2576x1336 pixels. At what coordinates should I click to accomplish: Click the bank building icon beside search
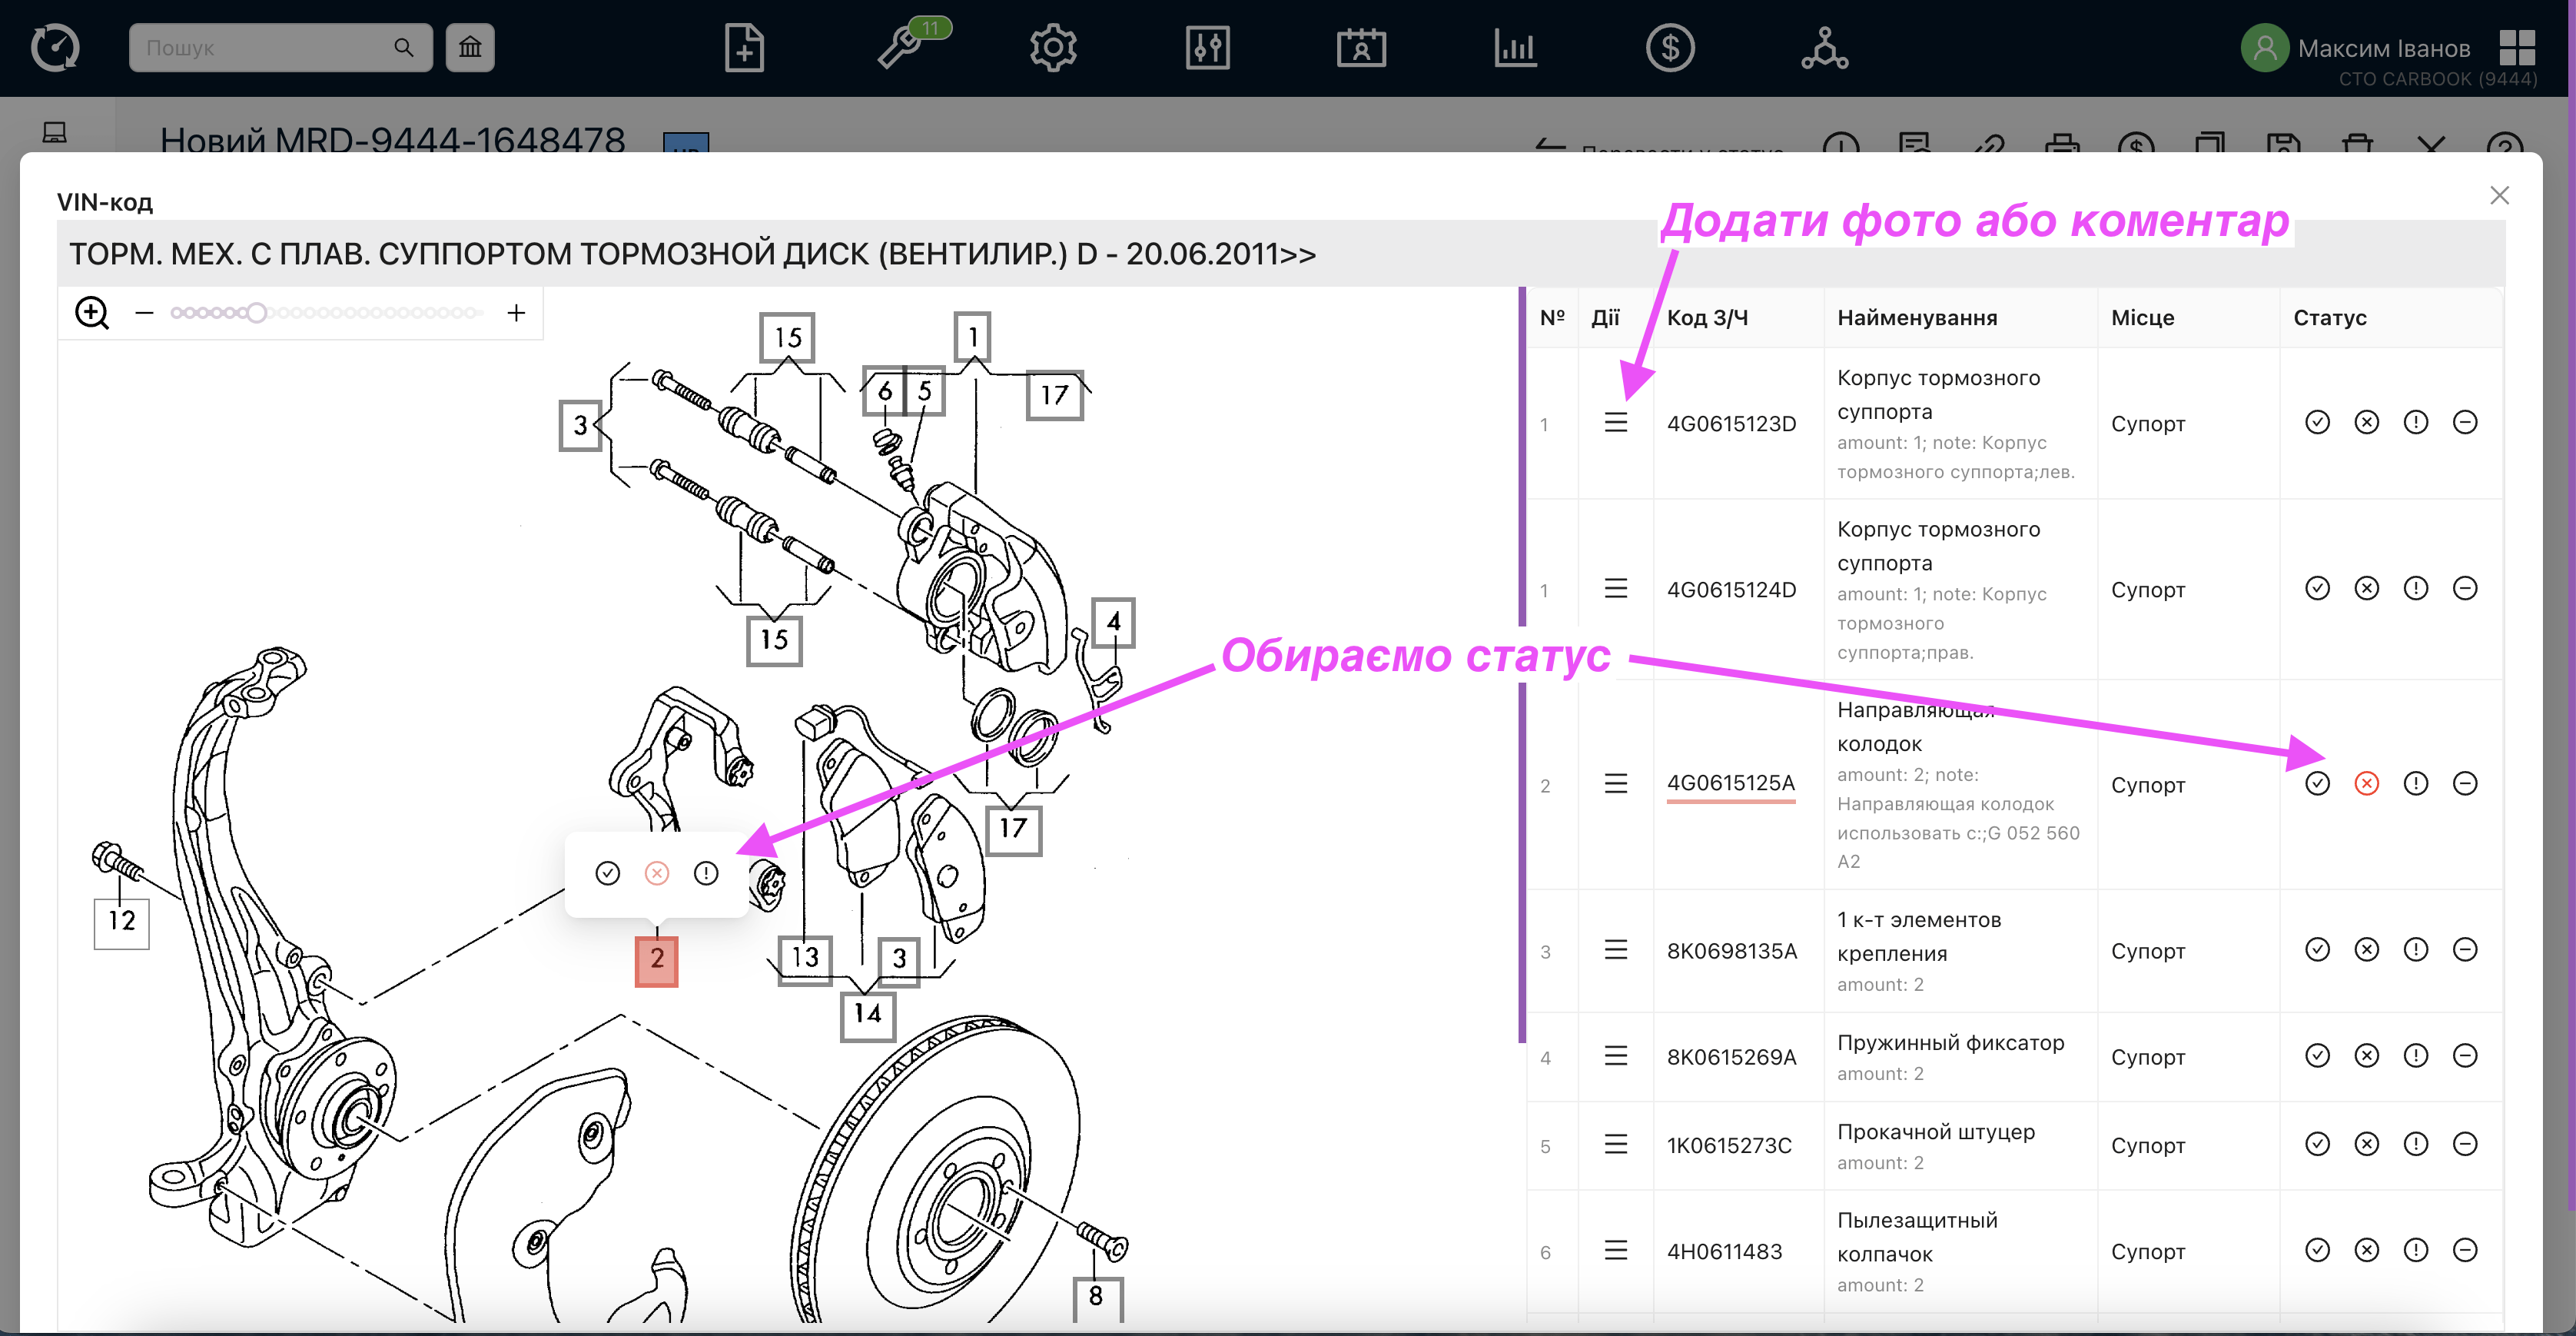[470, 47]
